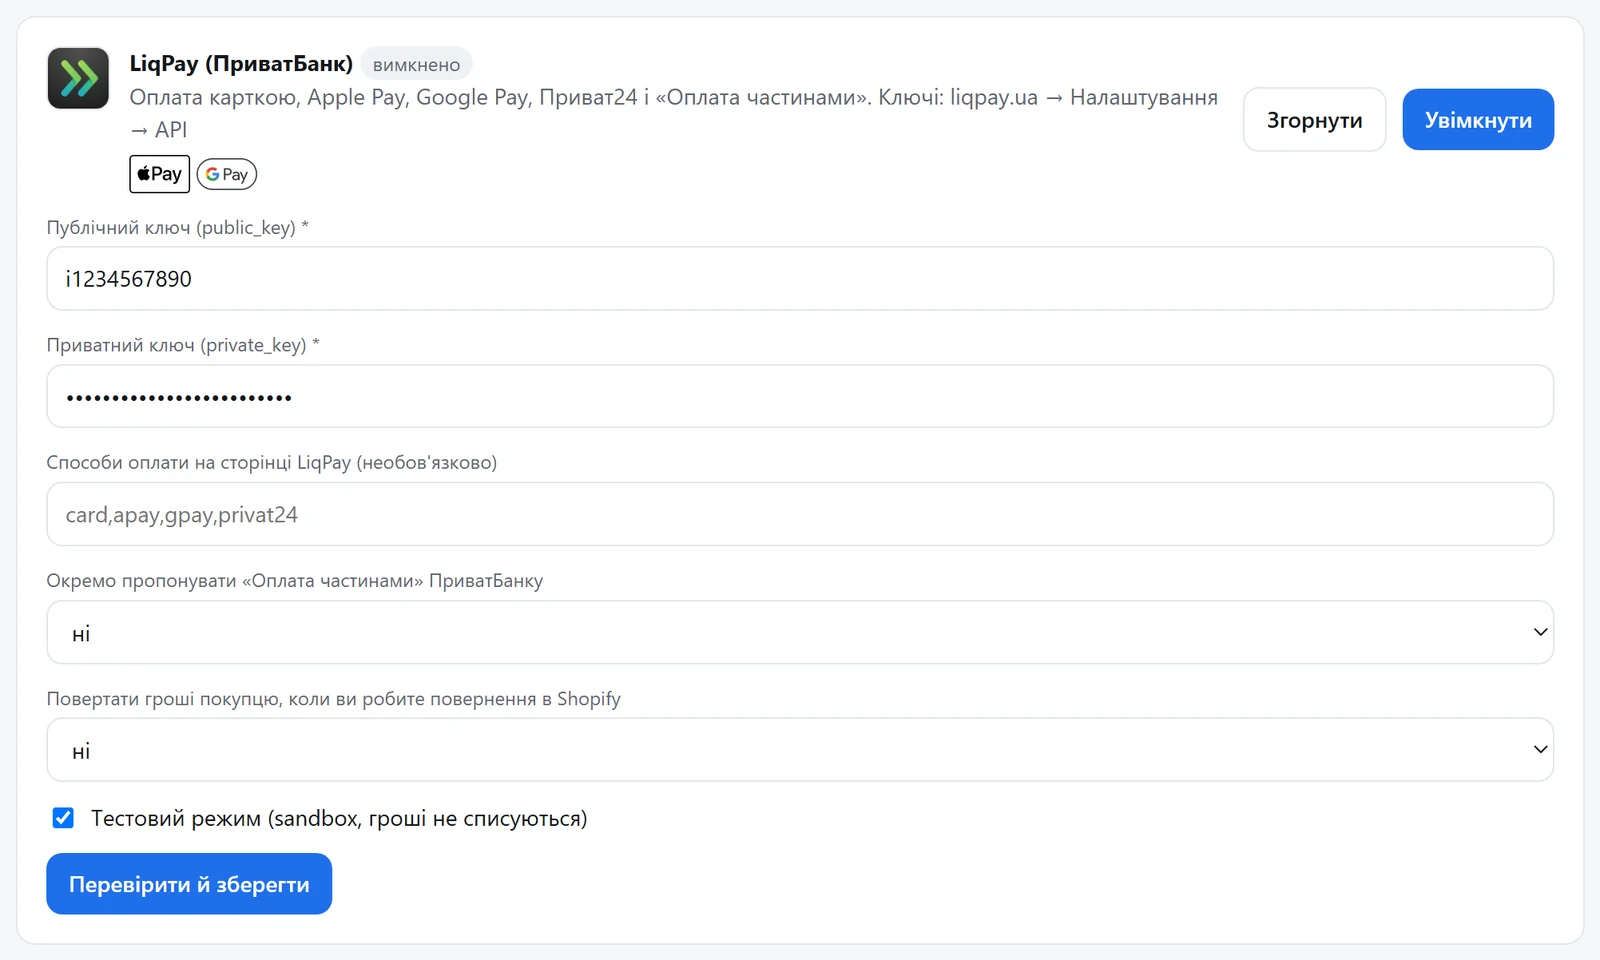Click the Тестовий режим checkbox label text

coord(339,819)
